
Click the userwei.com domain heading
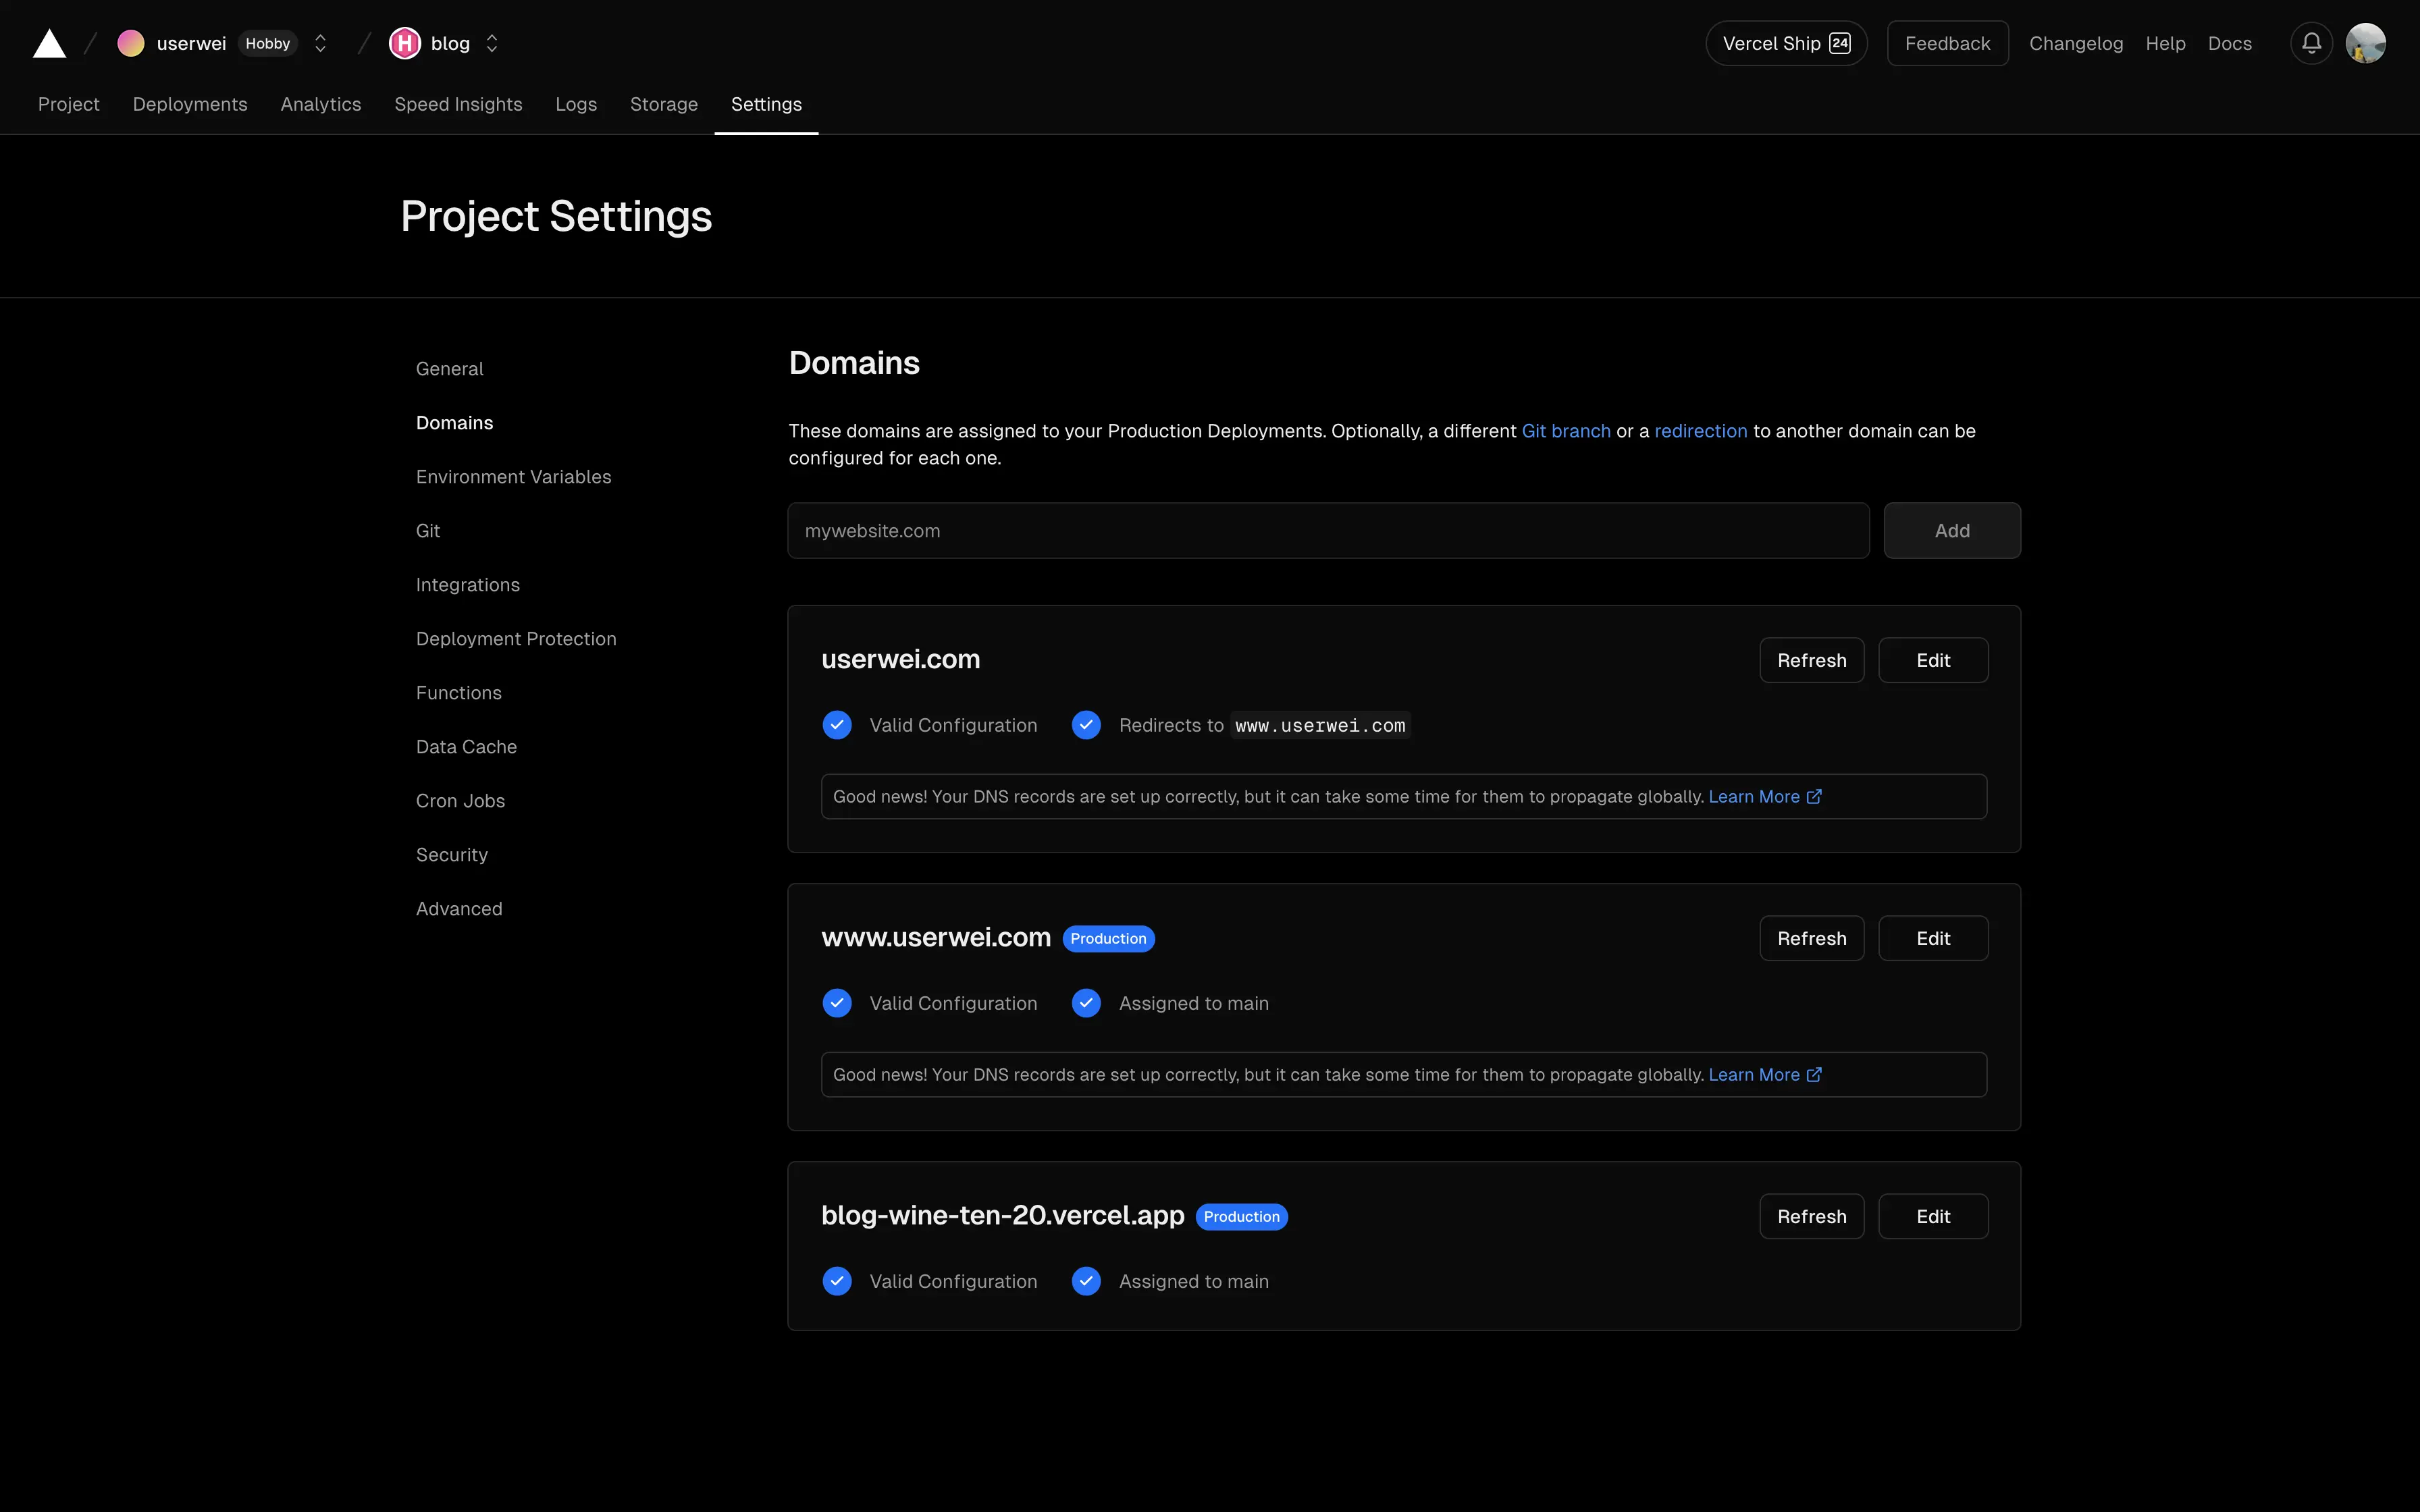pos(901,659)
